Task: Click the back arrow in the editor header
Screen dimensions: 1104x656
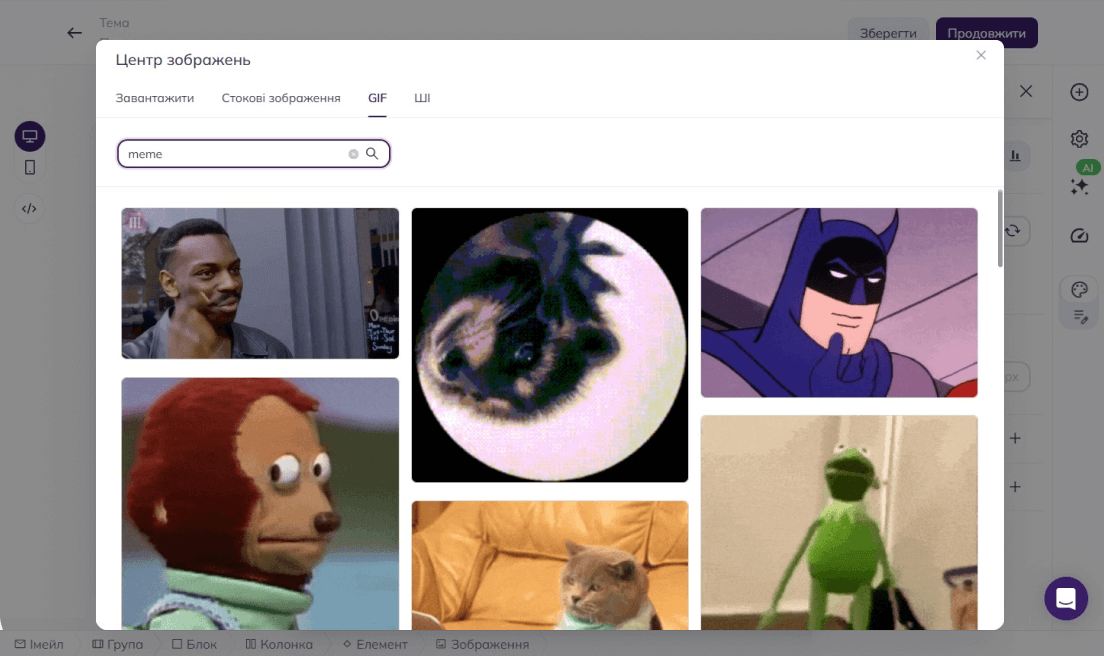Action: click(75, 33)
